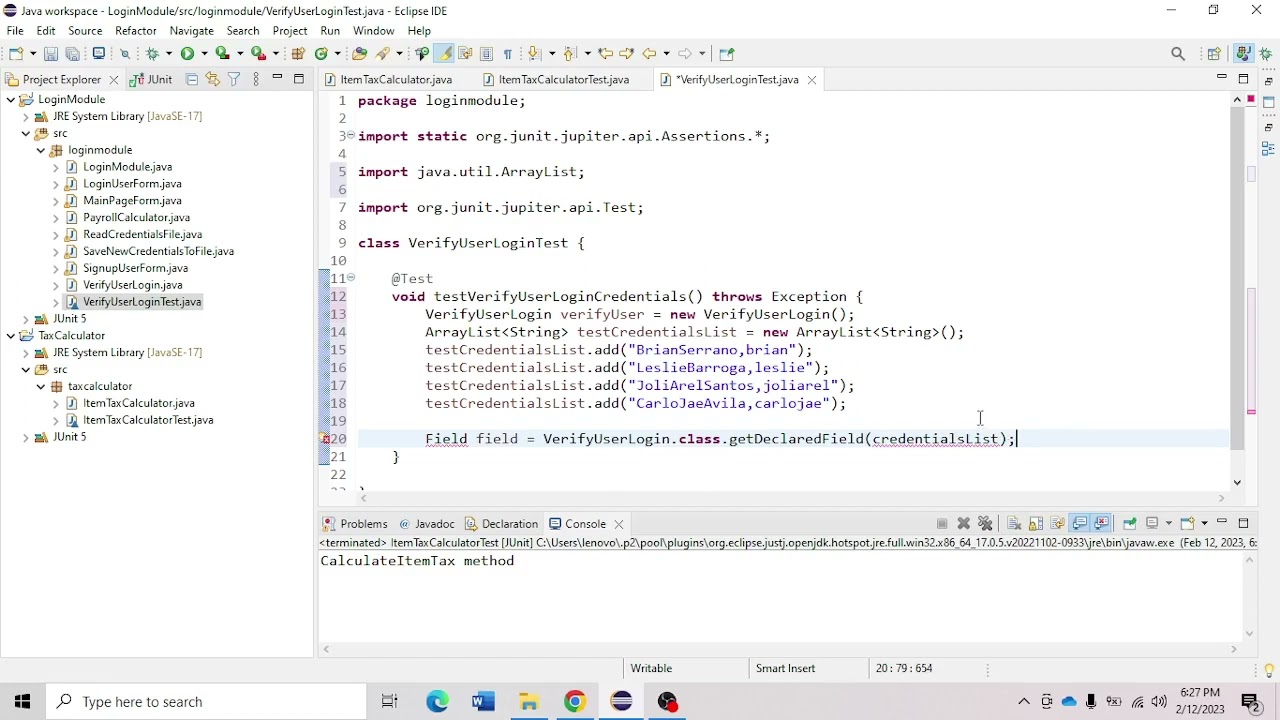Image resolution: width=1280 pixels, height=720 pixels.
Task: Click the Debug bug icon
Action: pos(152,54)
